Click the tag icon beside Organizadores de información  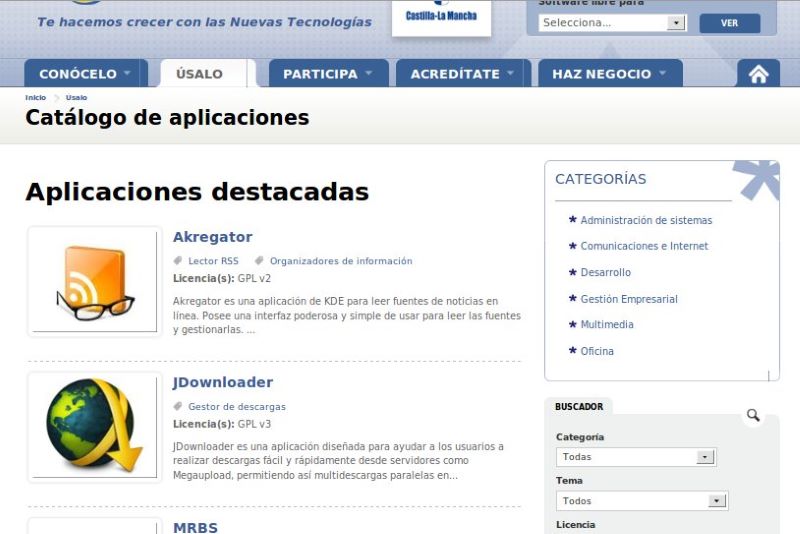[259, 261]
